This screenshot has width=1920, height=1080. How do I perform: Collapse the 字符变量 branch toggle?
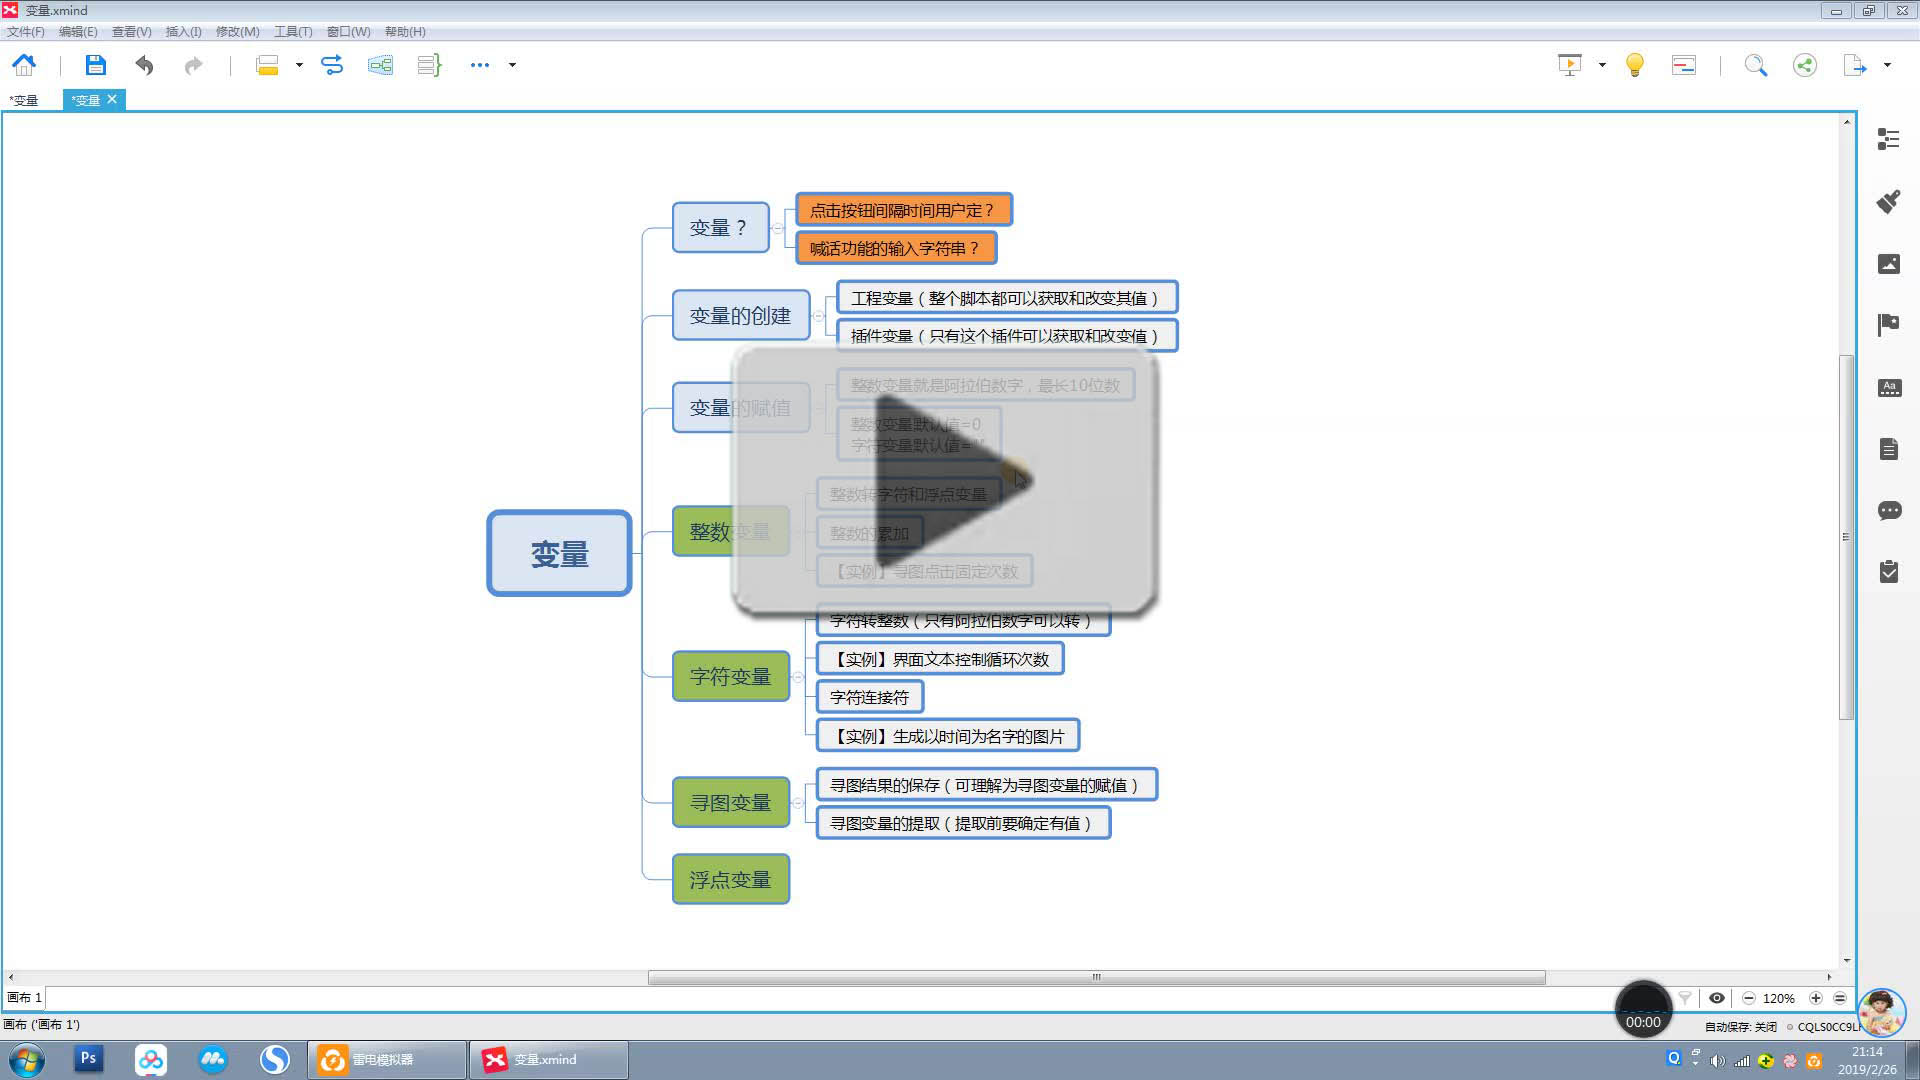(x=798, y=677)
